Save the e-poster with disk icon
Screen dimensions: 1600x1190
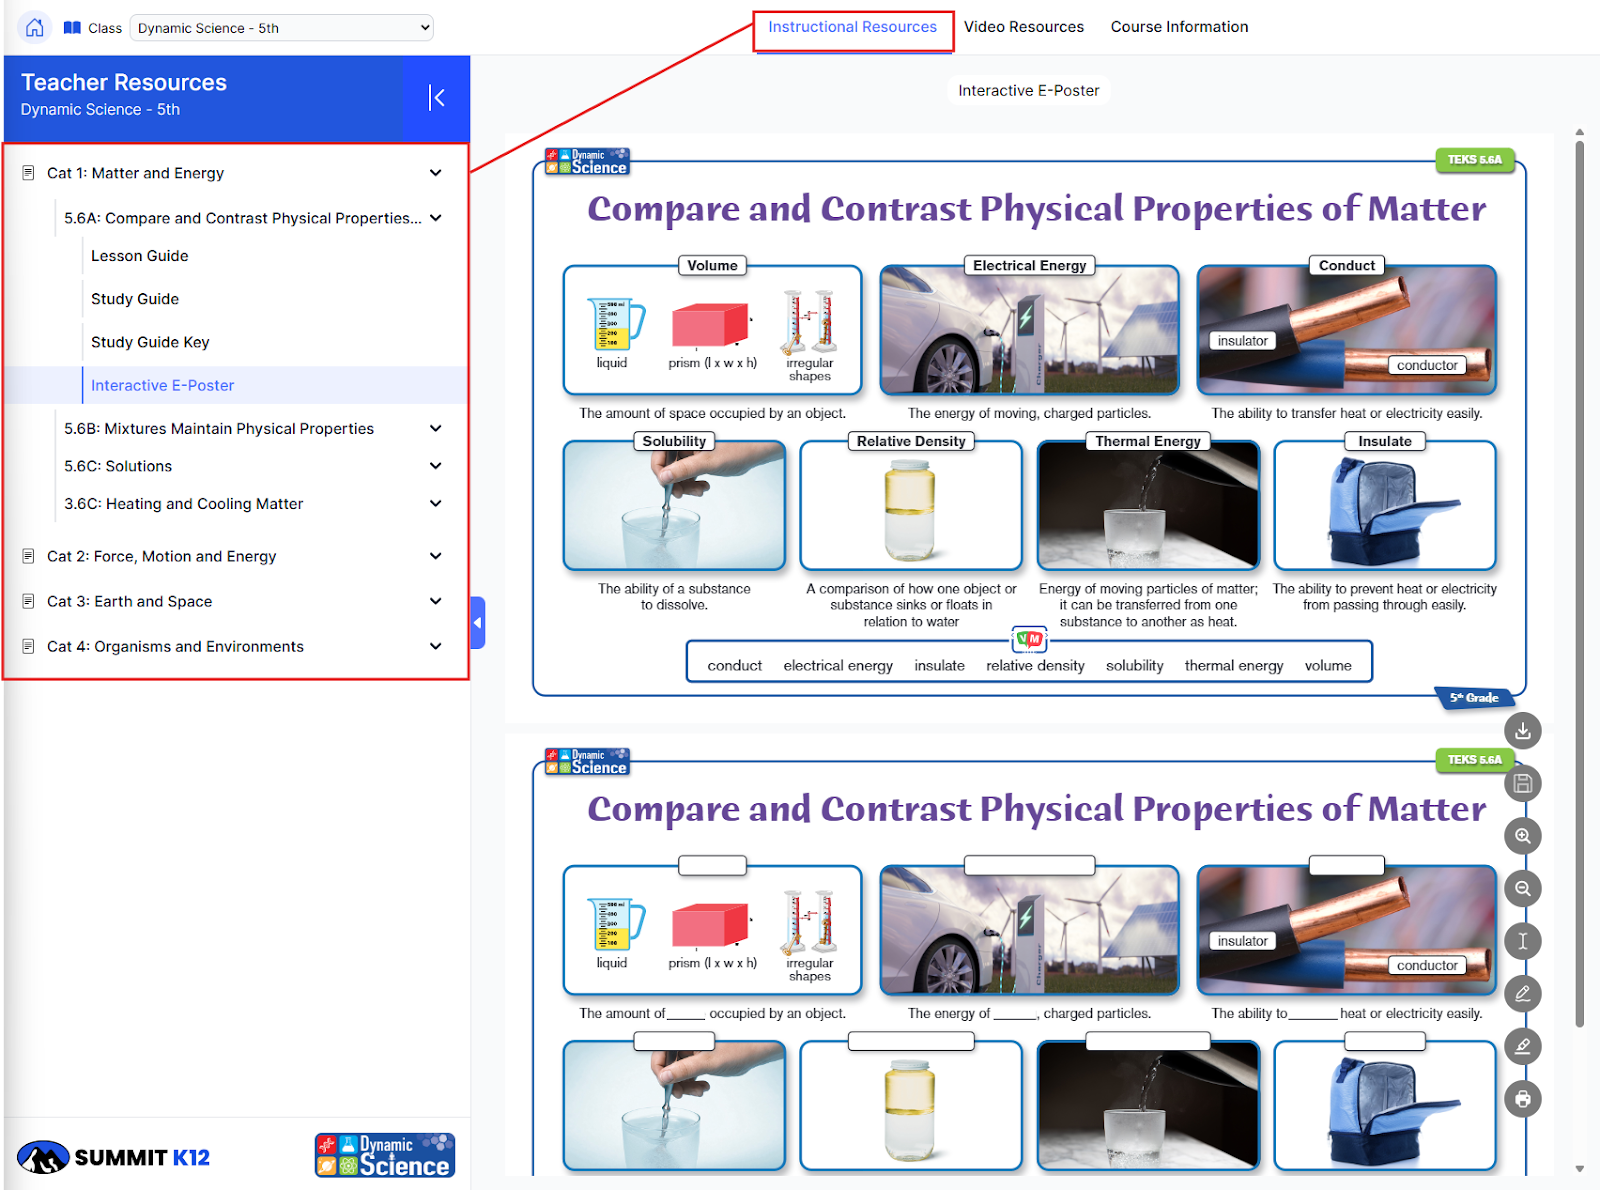(x=1522, y=783)
